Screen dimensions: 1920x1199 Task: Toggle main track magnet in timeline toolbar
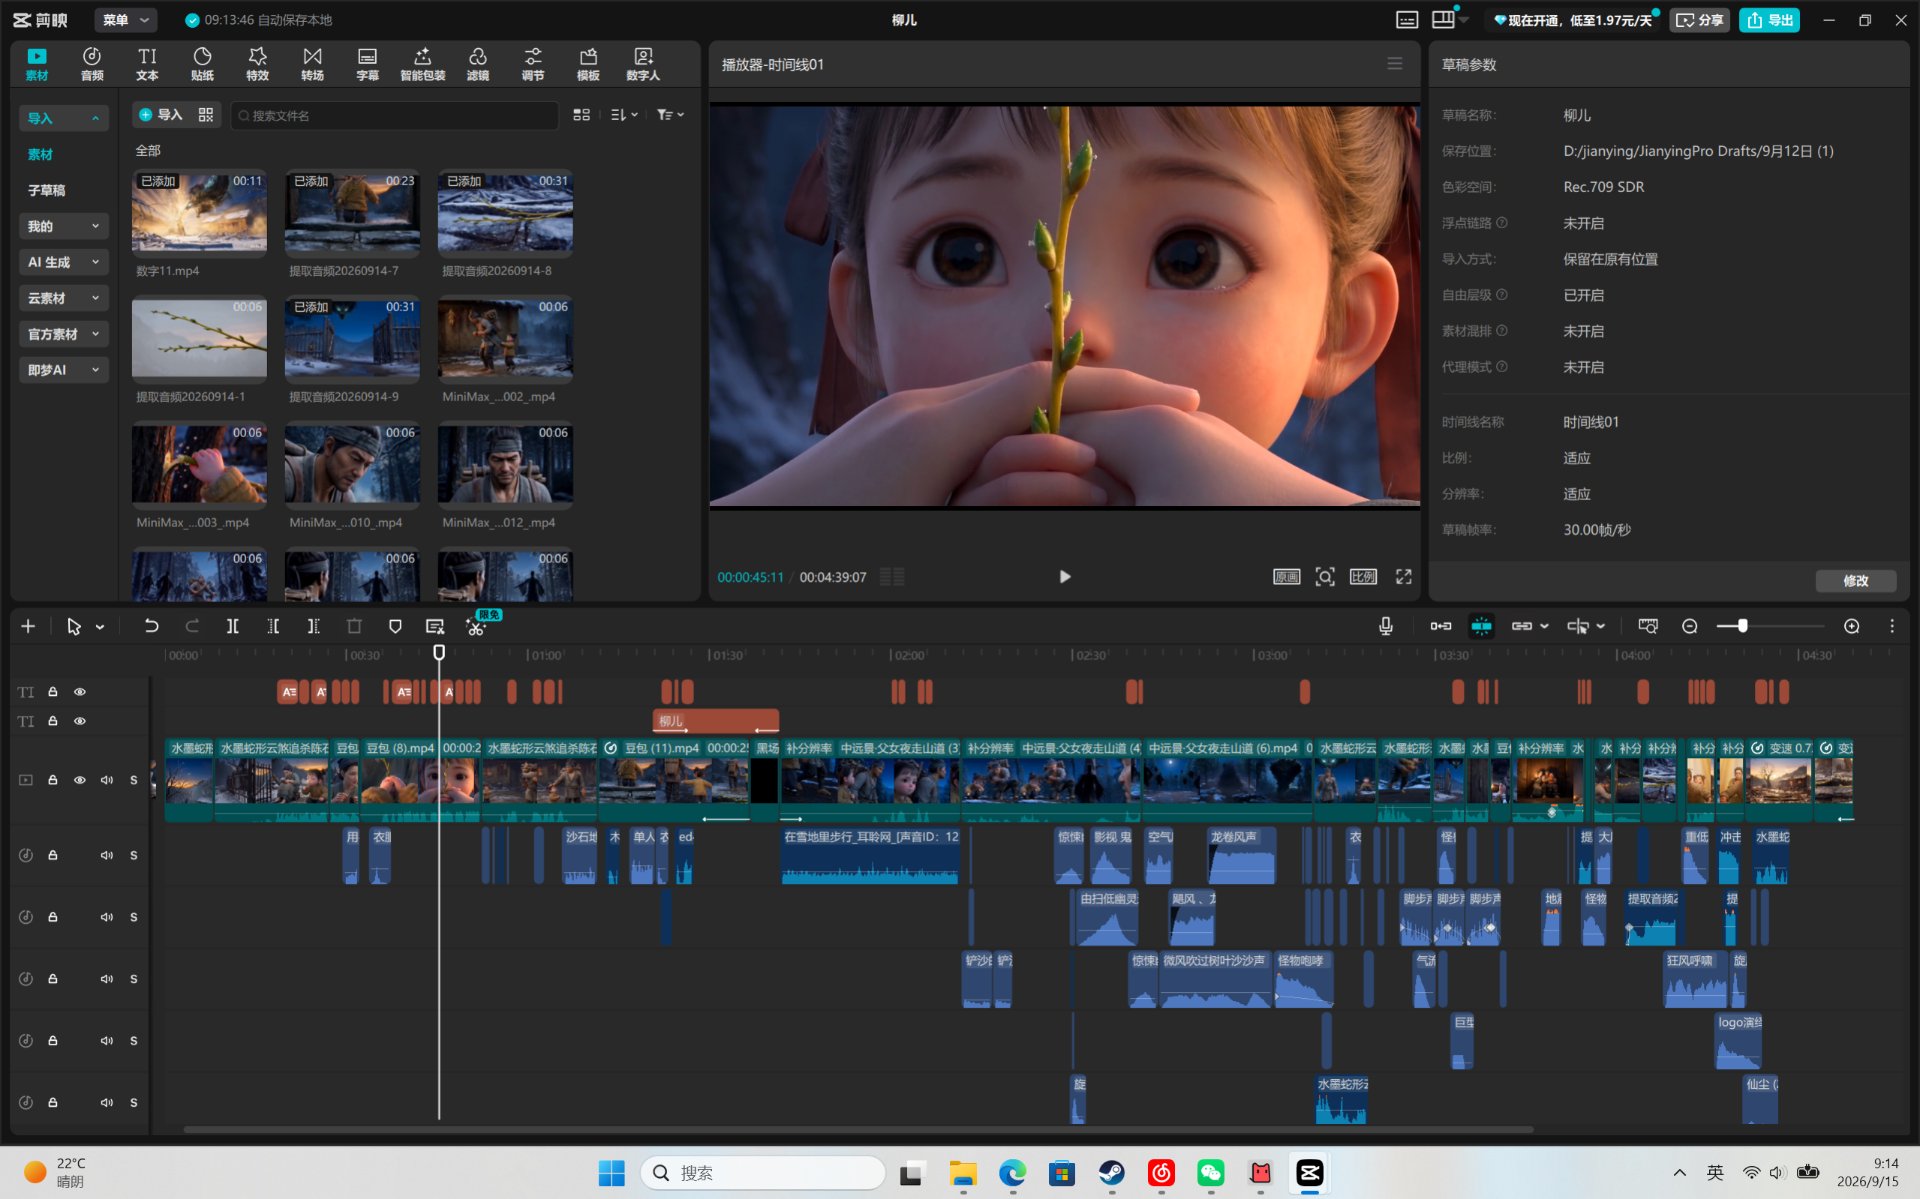click(x=1440, y=626)
